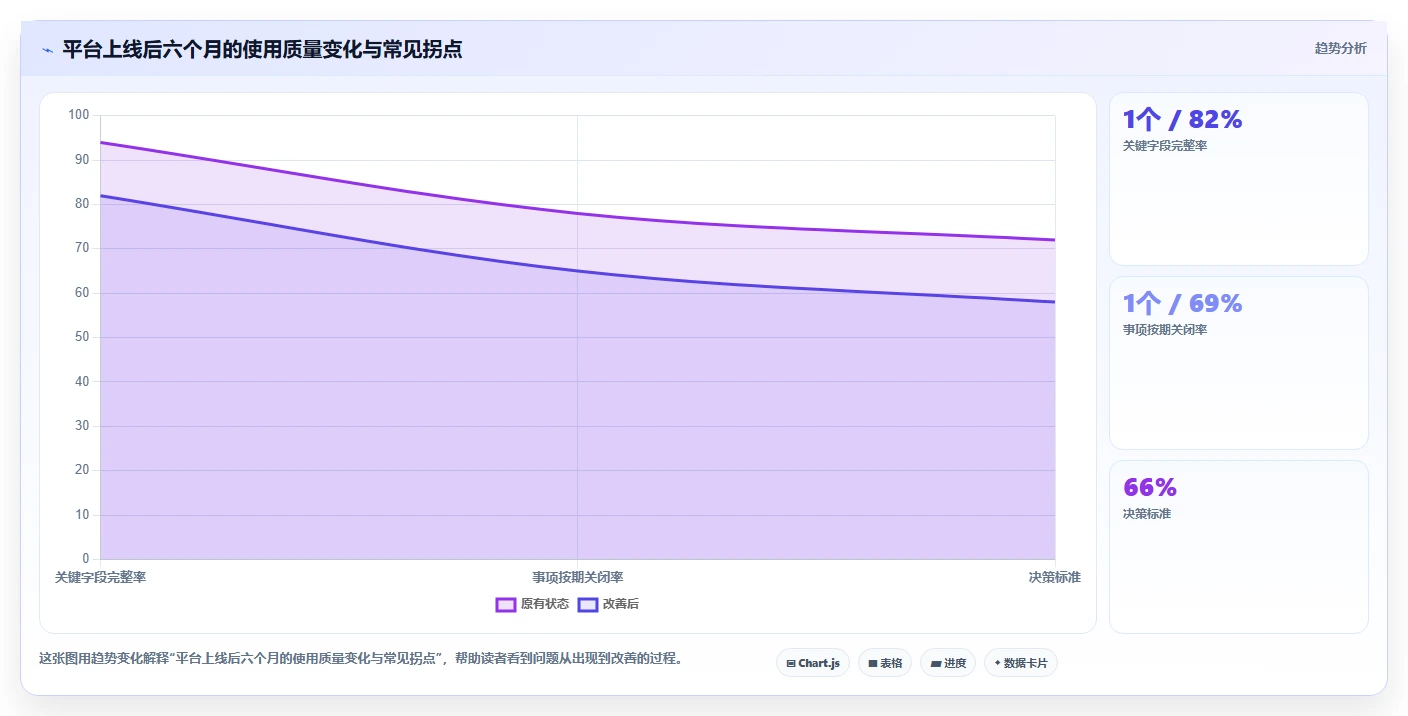Toggle the 原有状态 legend swatch
This screenshot has height=716, width=1408.
coord(506,604)
